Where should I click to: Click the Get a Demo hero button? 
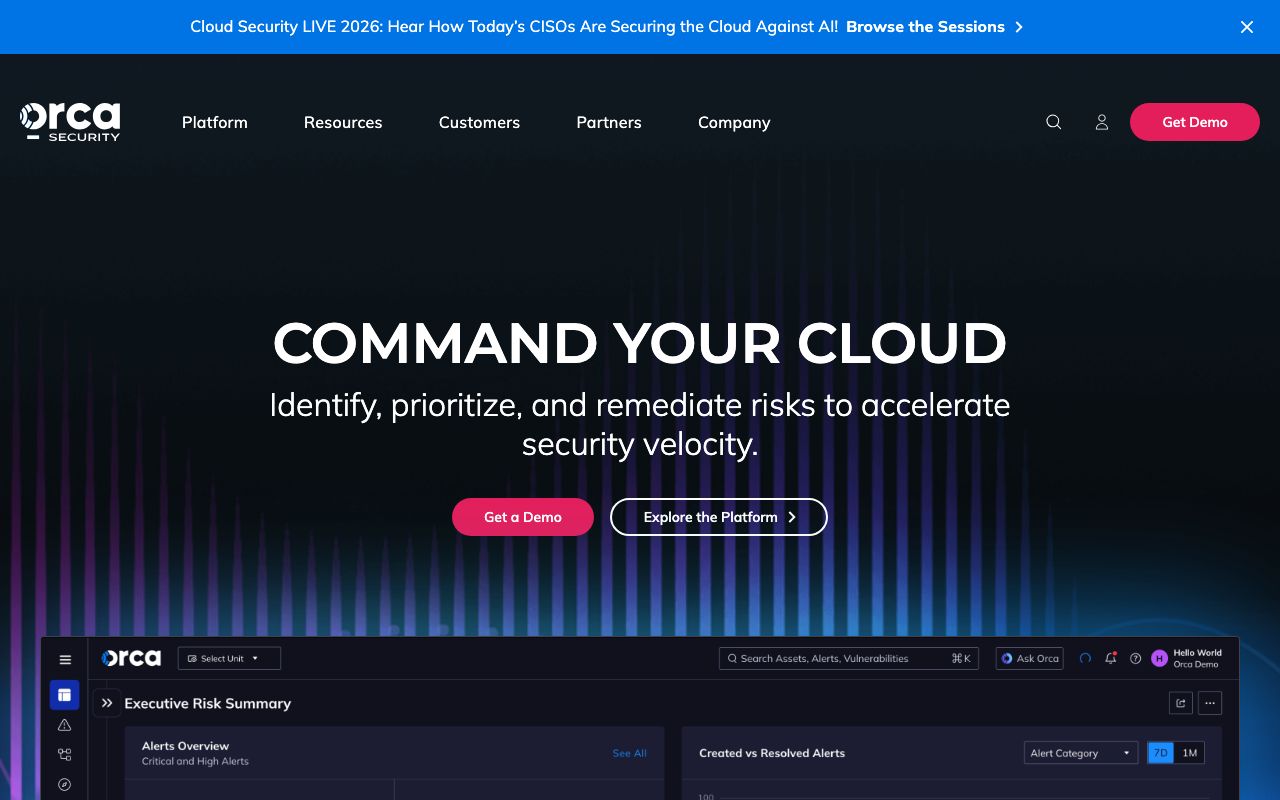523,517
